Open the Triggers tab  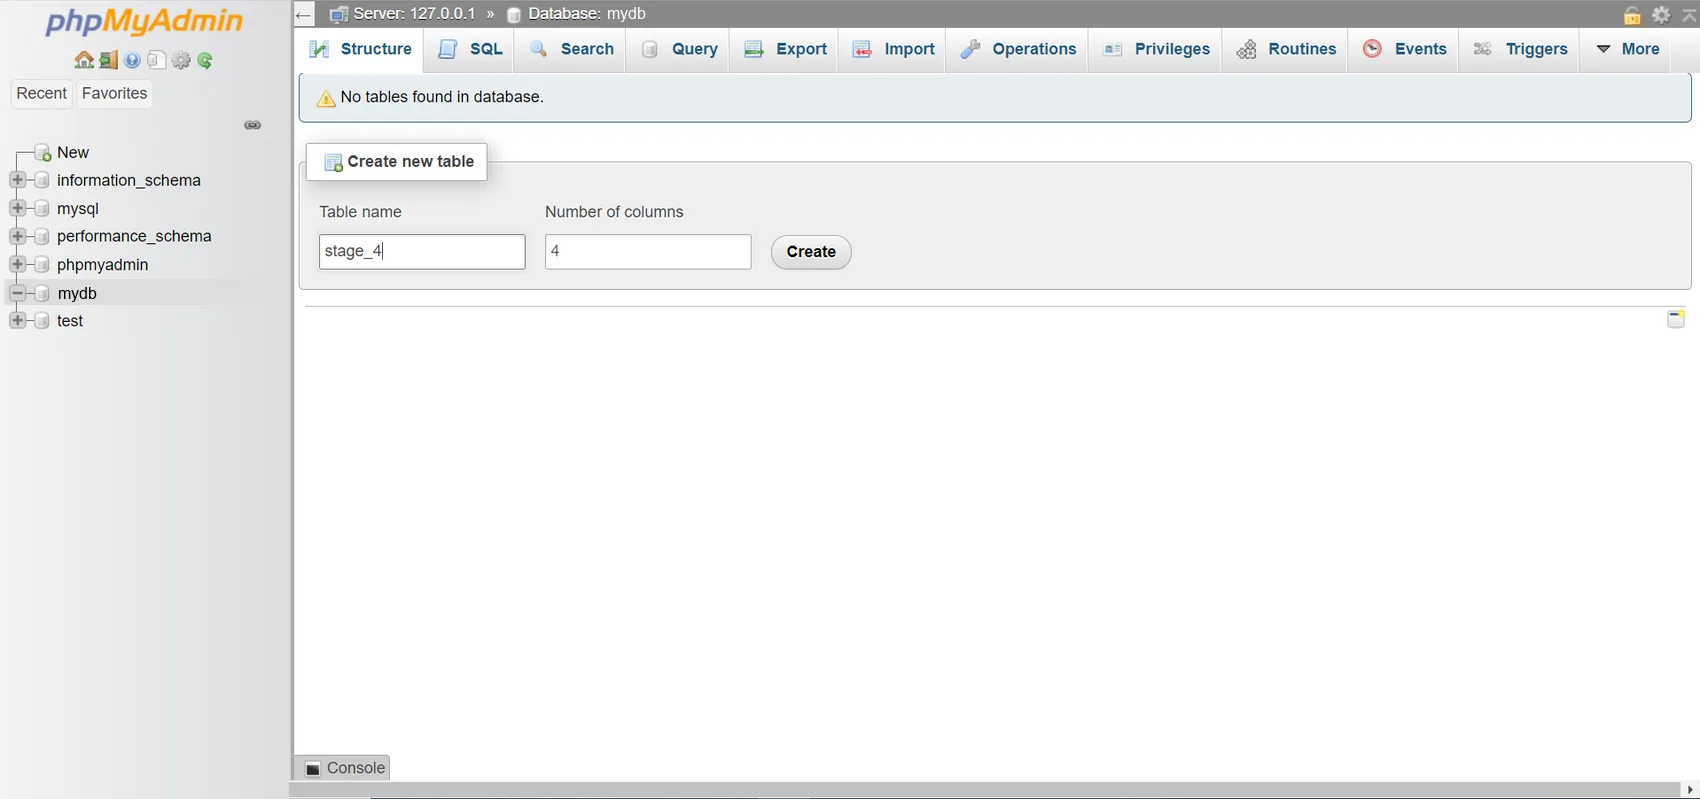1520,49
